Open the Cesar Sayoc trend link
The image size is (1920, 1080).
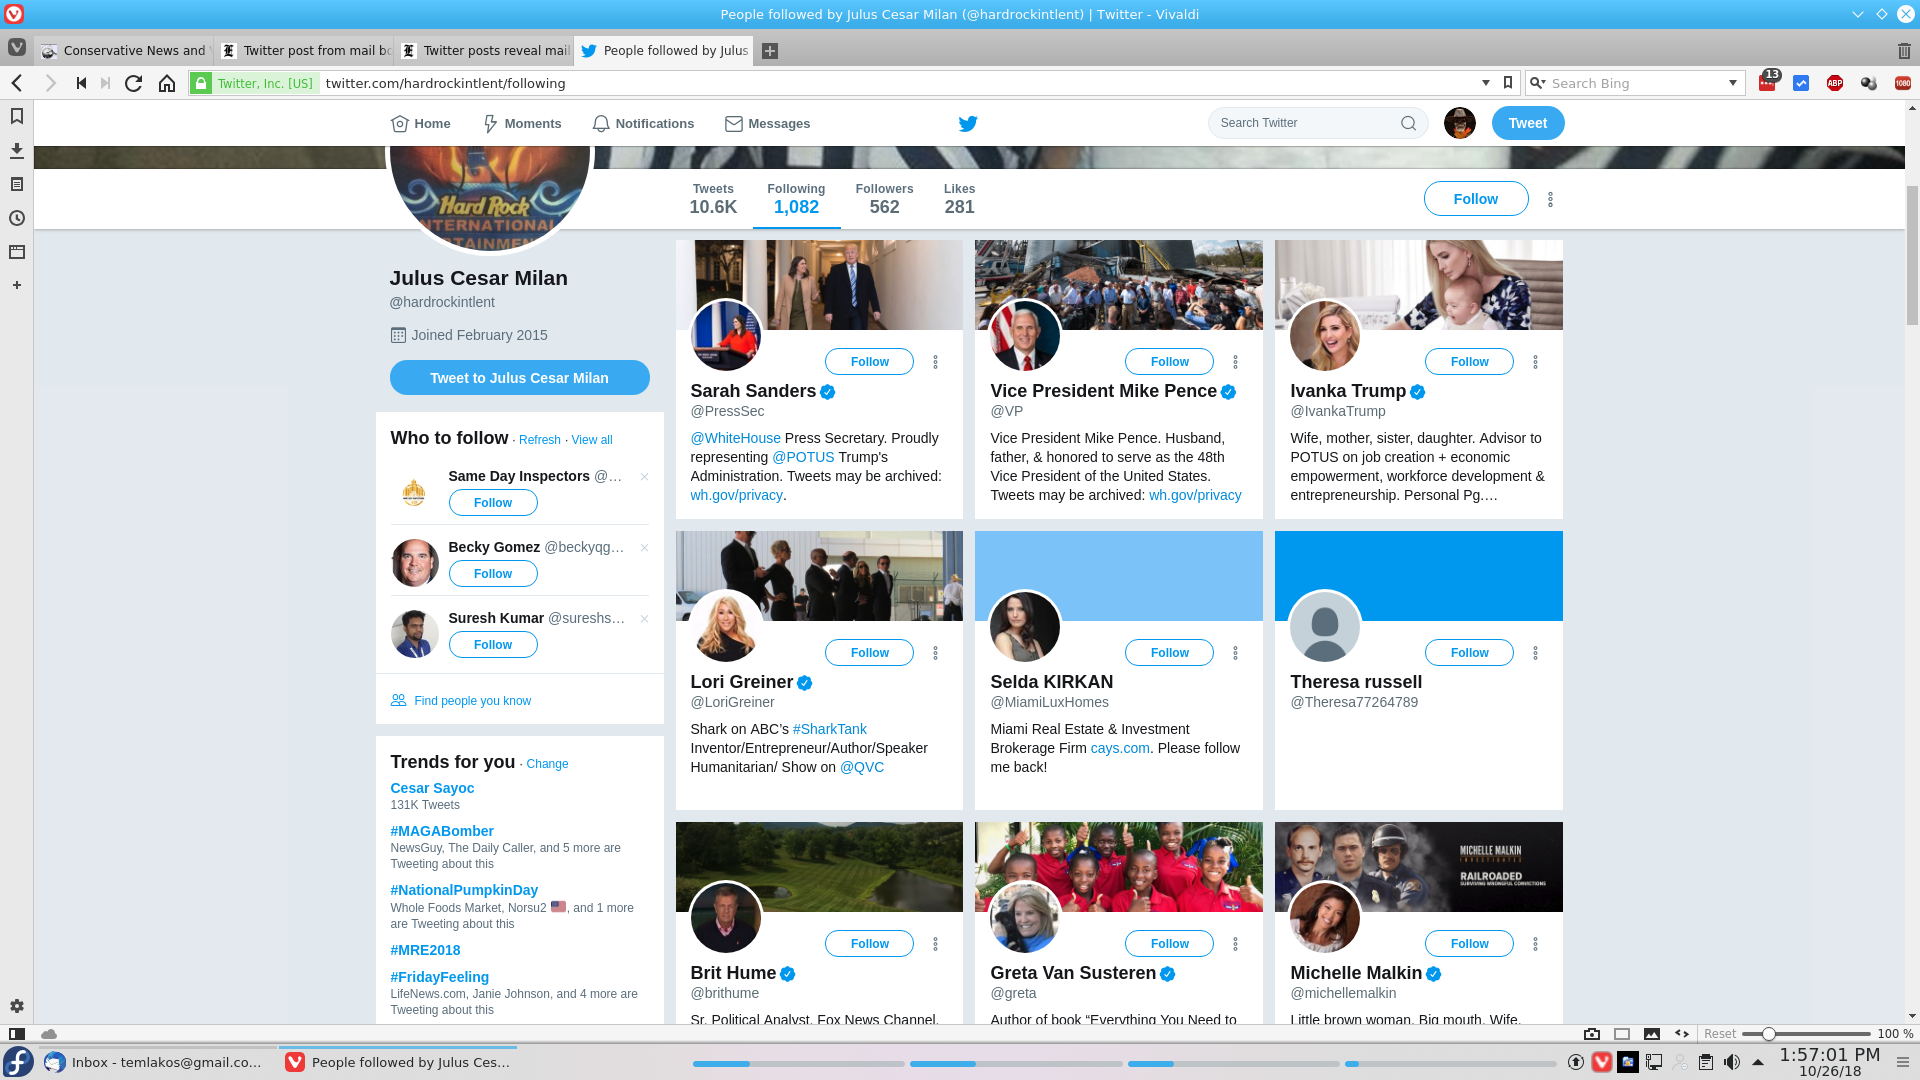(432, 788)
